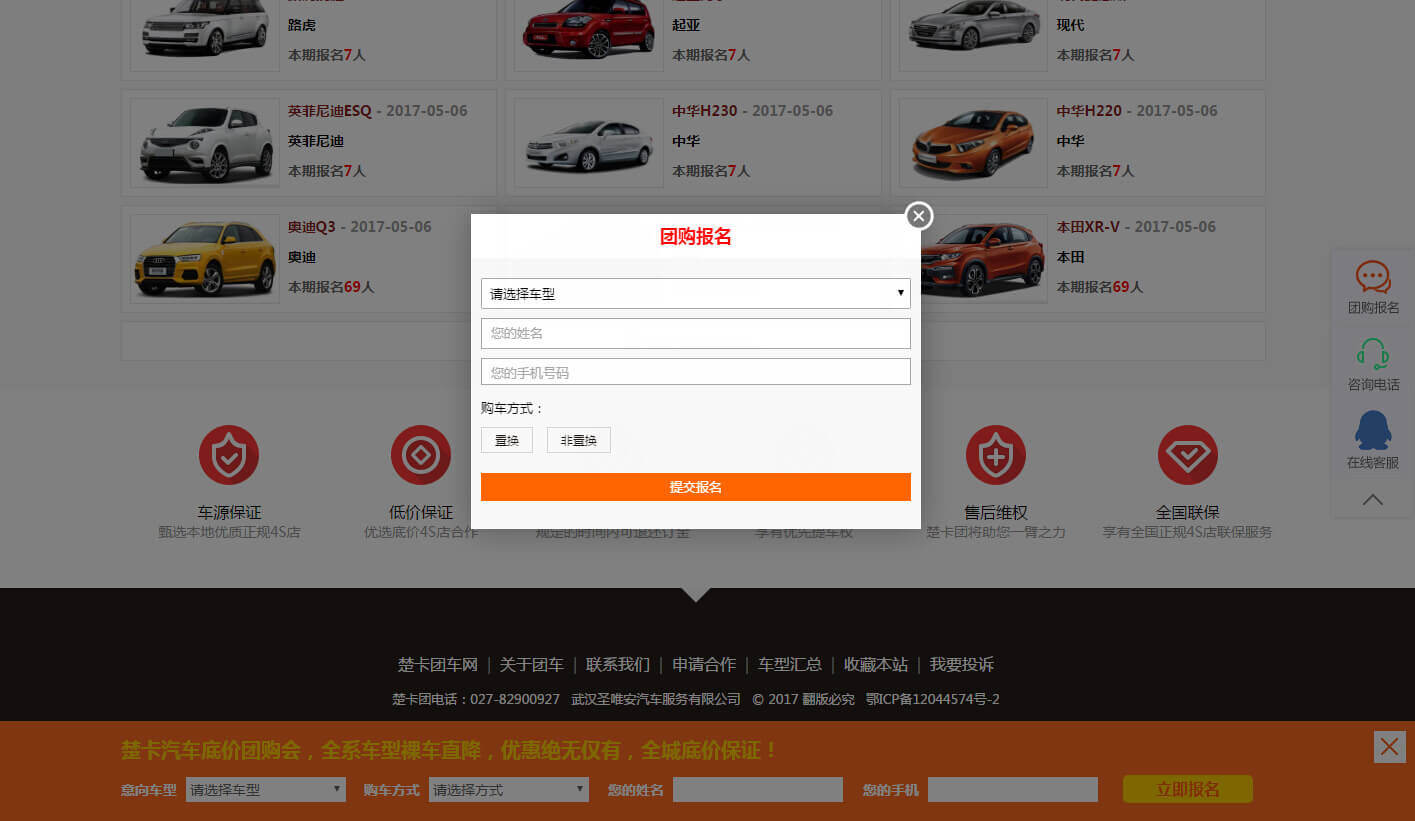The width and height of the screenshot is (1415, 821).
Task: Open the 联系我们 footer link
Action: coord(618,665)
